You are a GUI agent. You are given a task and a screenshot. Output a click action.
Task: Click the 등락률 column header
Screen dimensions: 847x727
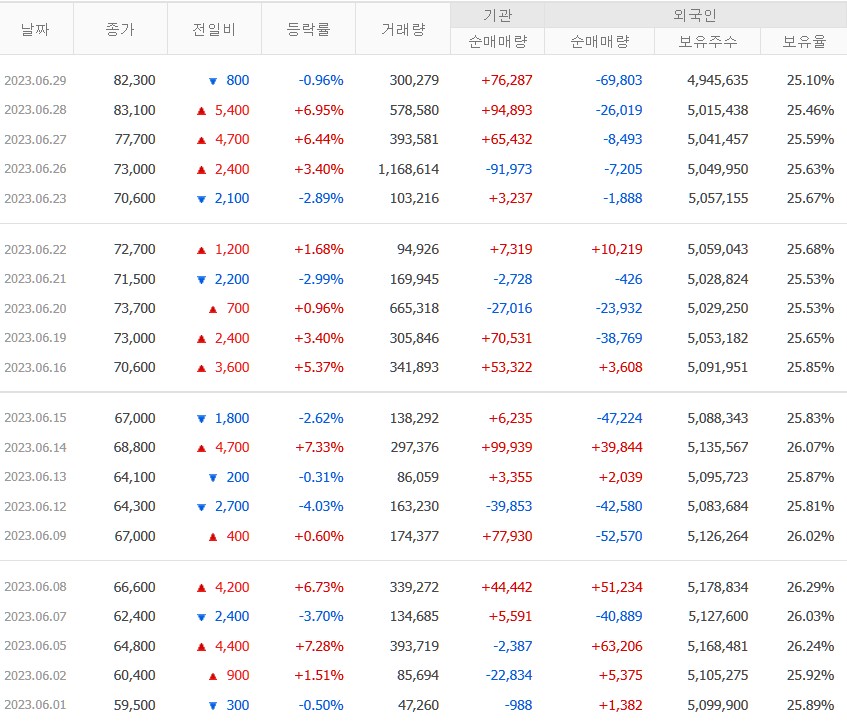pos(308,29)
